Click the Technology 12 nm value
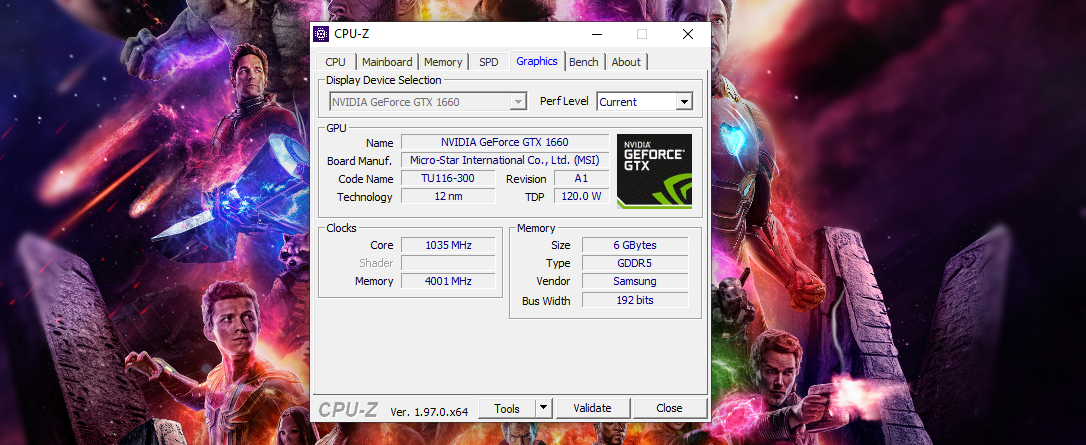This screenshot has height=445, width=1086. click(448, 196)
